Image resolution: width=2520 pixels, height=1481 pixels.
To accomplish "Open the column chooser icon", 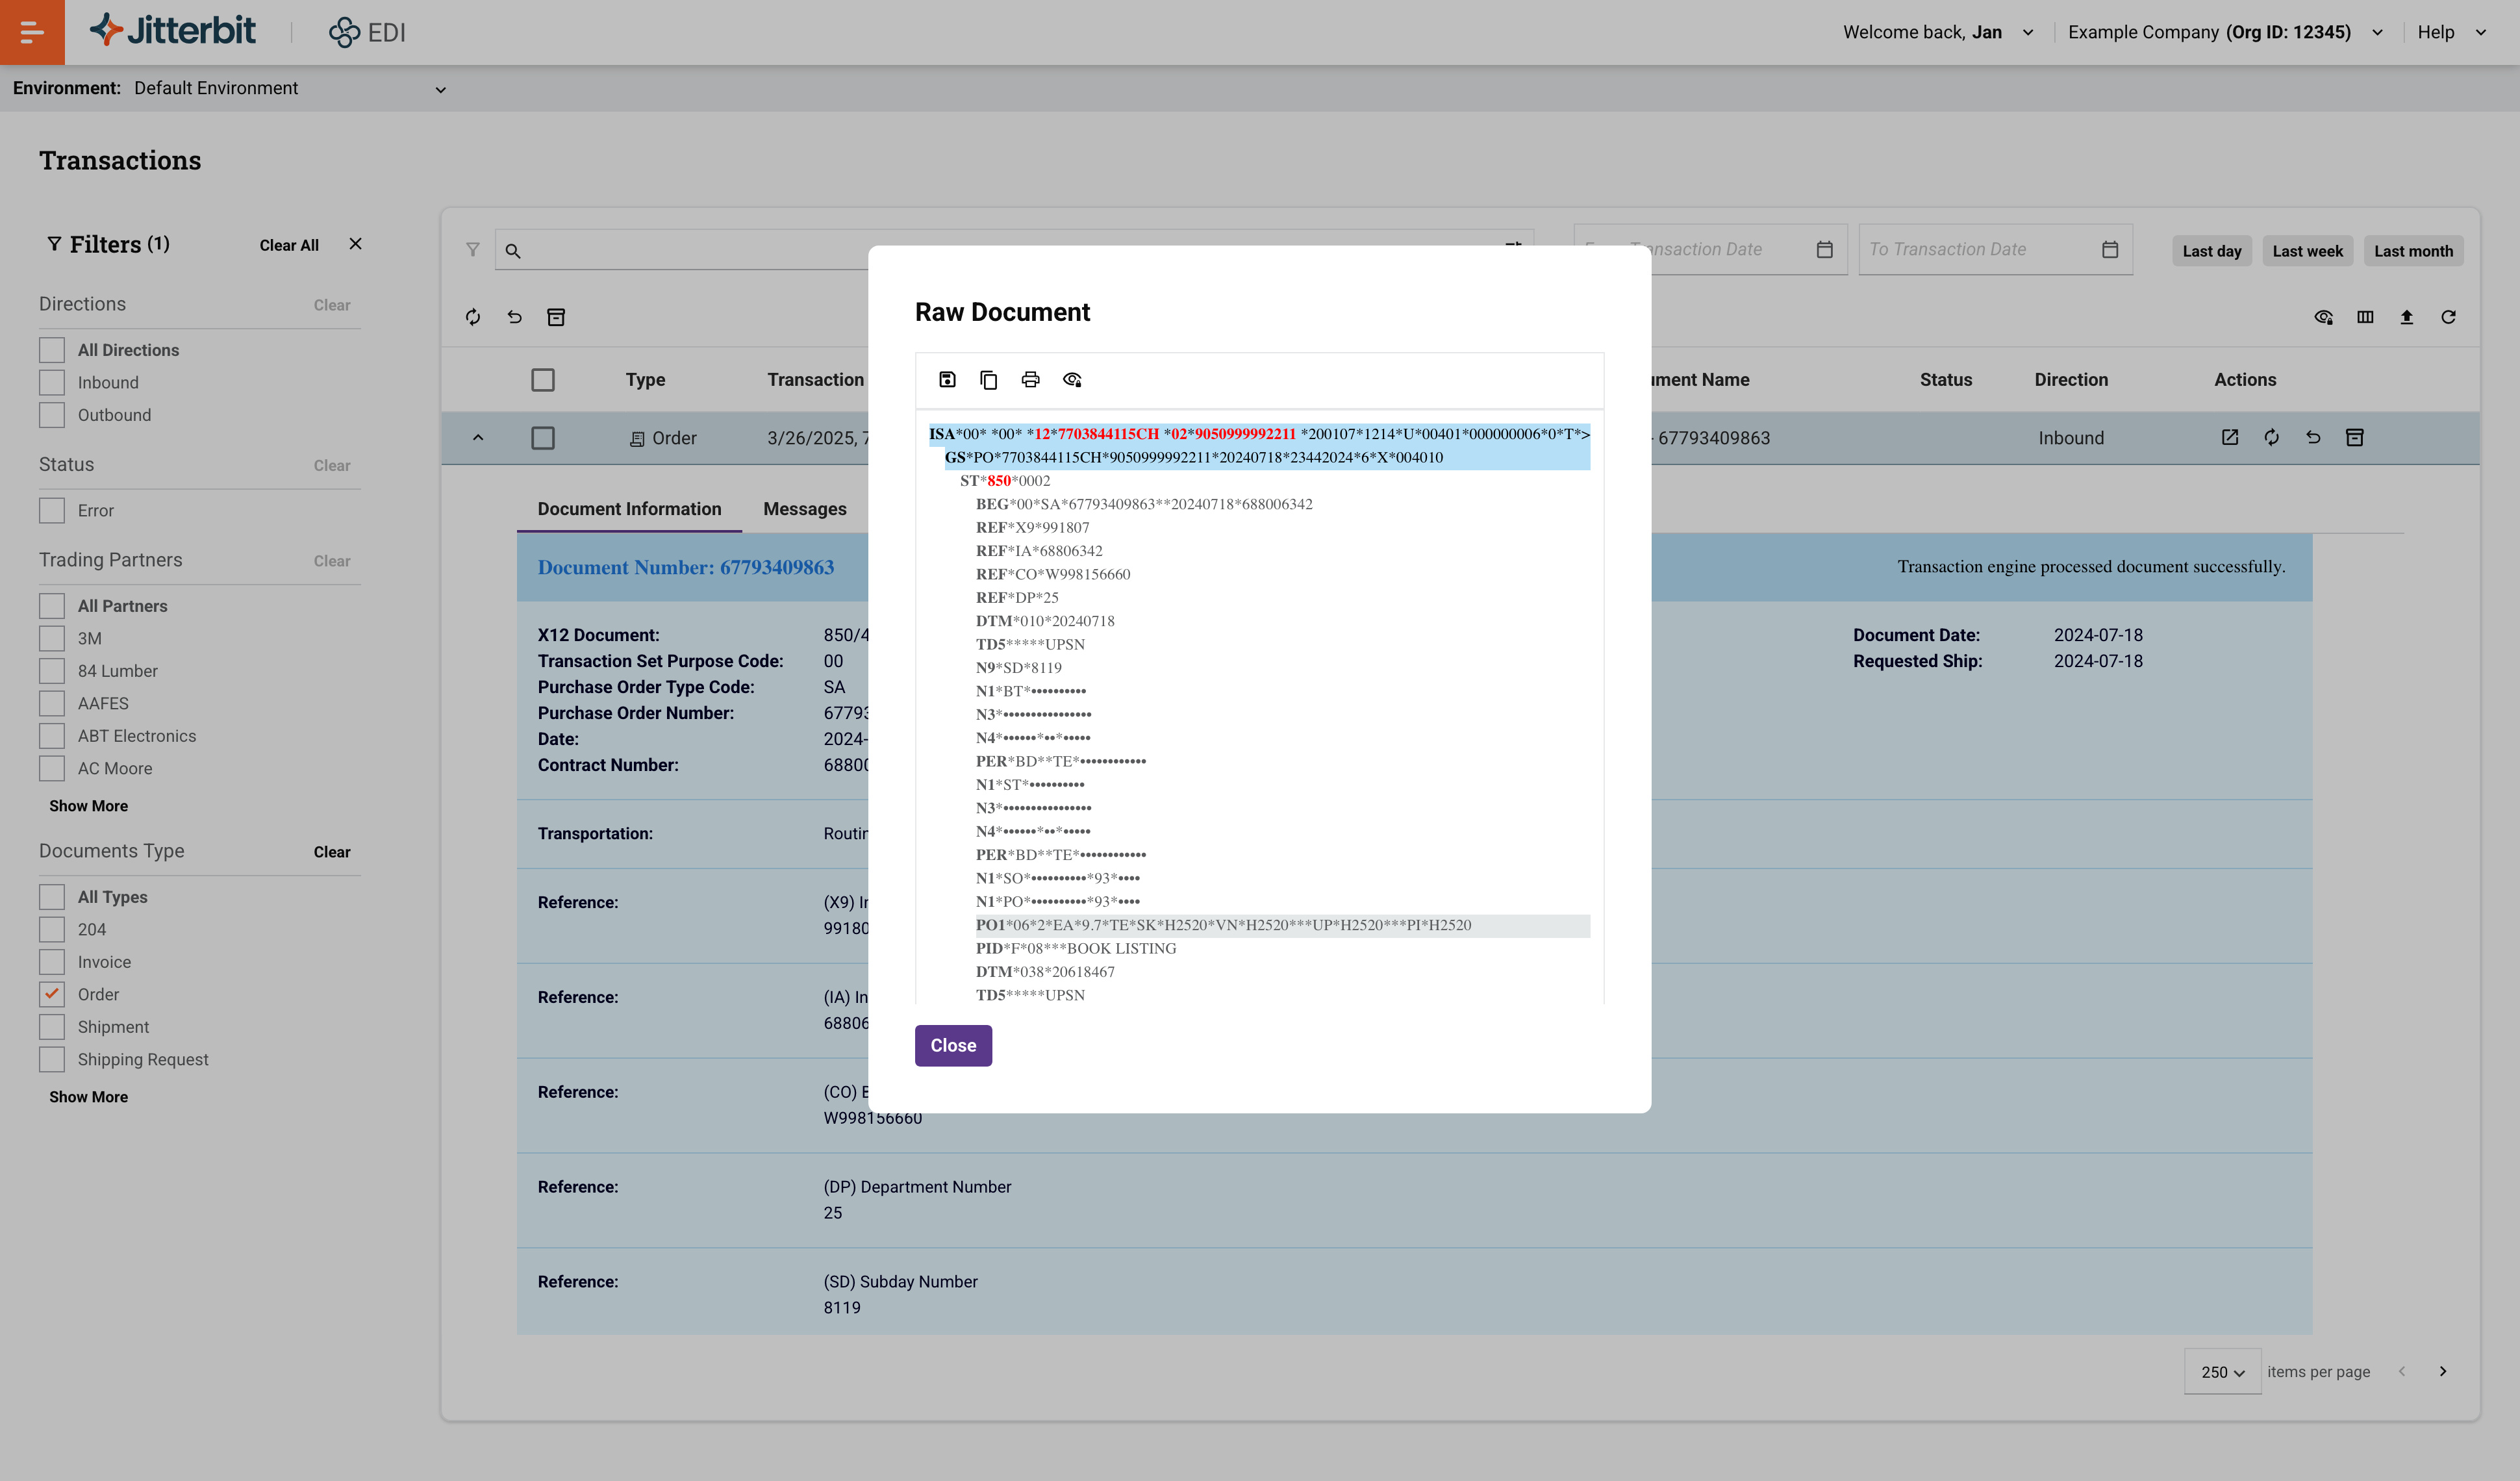I will tap(2365, 317).
